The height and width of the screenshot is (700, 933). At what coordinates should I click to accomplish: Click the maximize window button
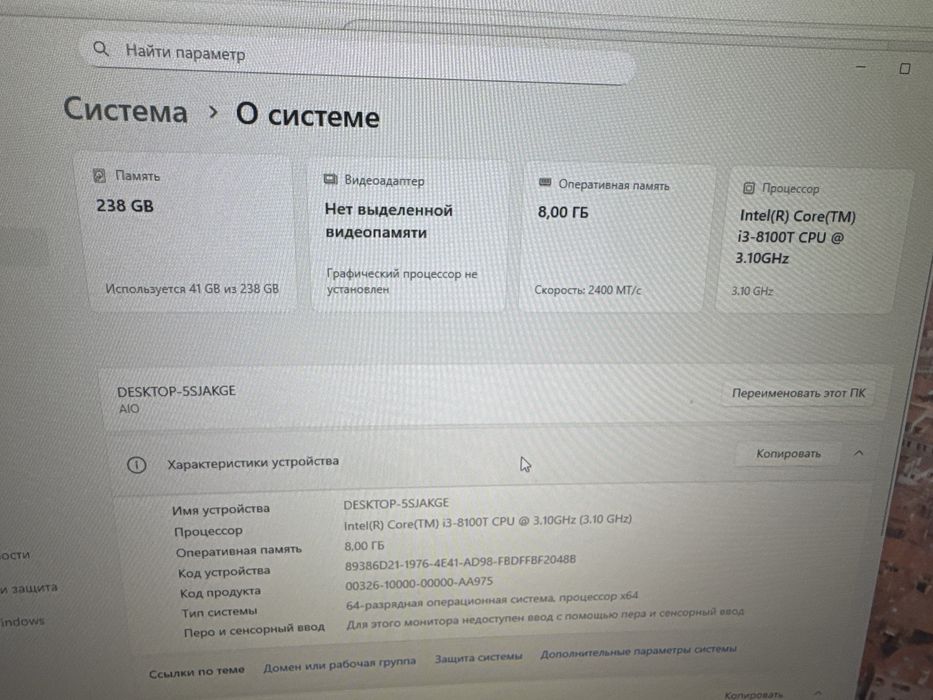[904, 68]
